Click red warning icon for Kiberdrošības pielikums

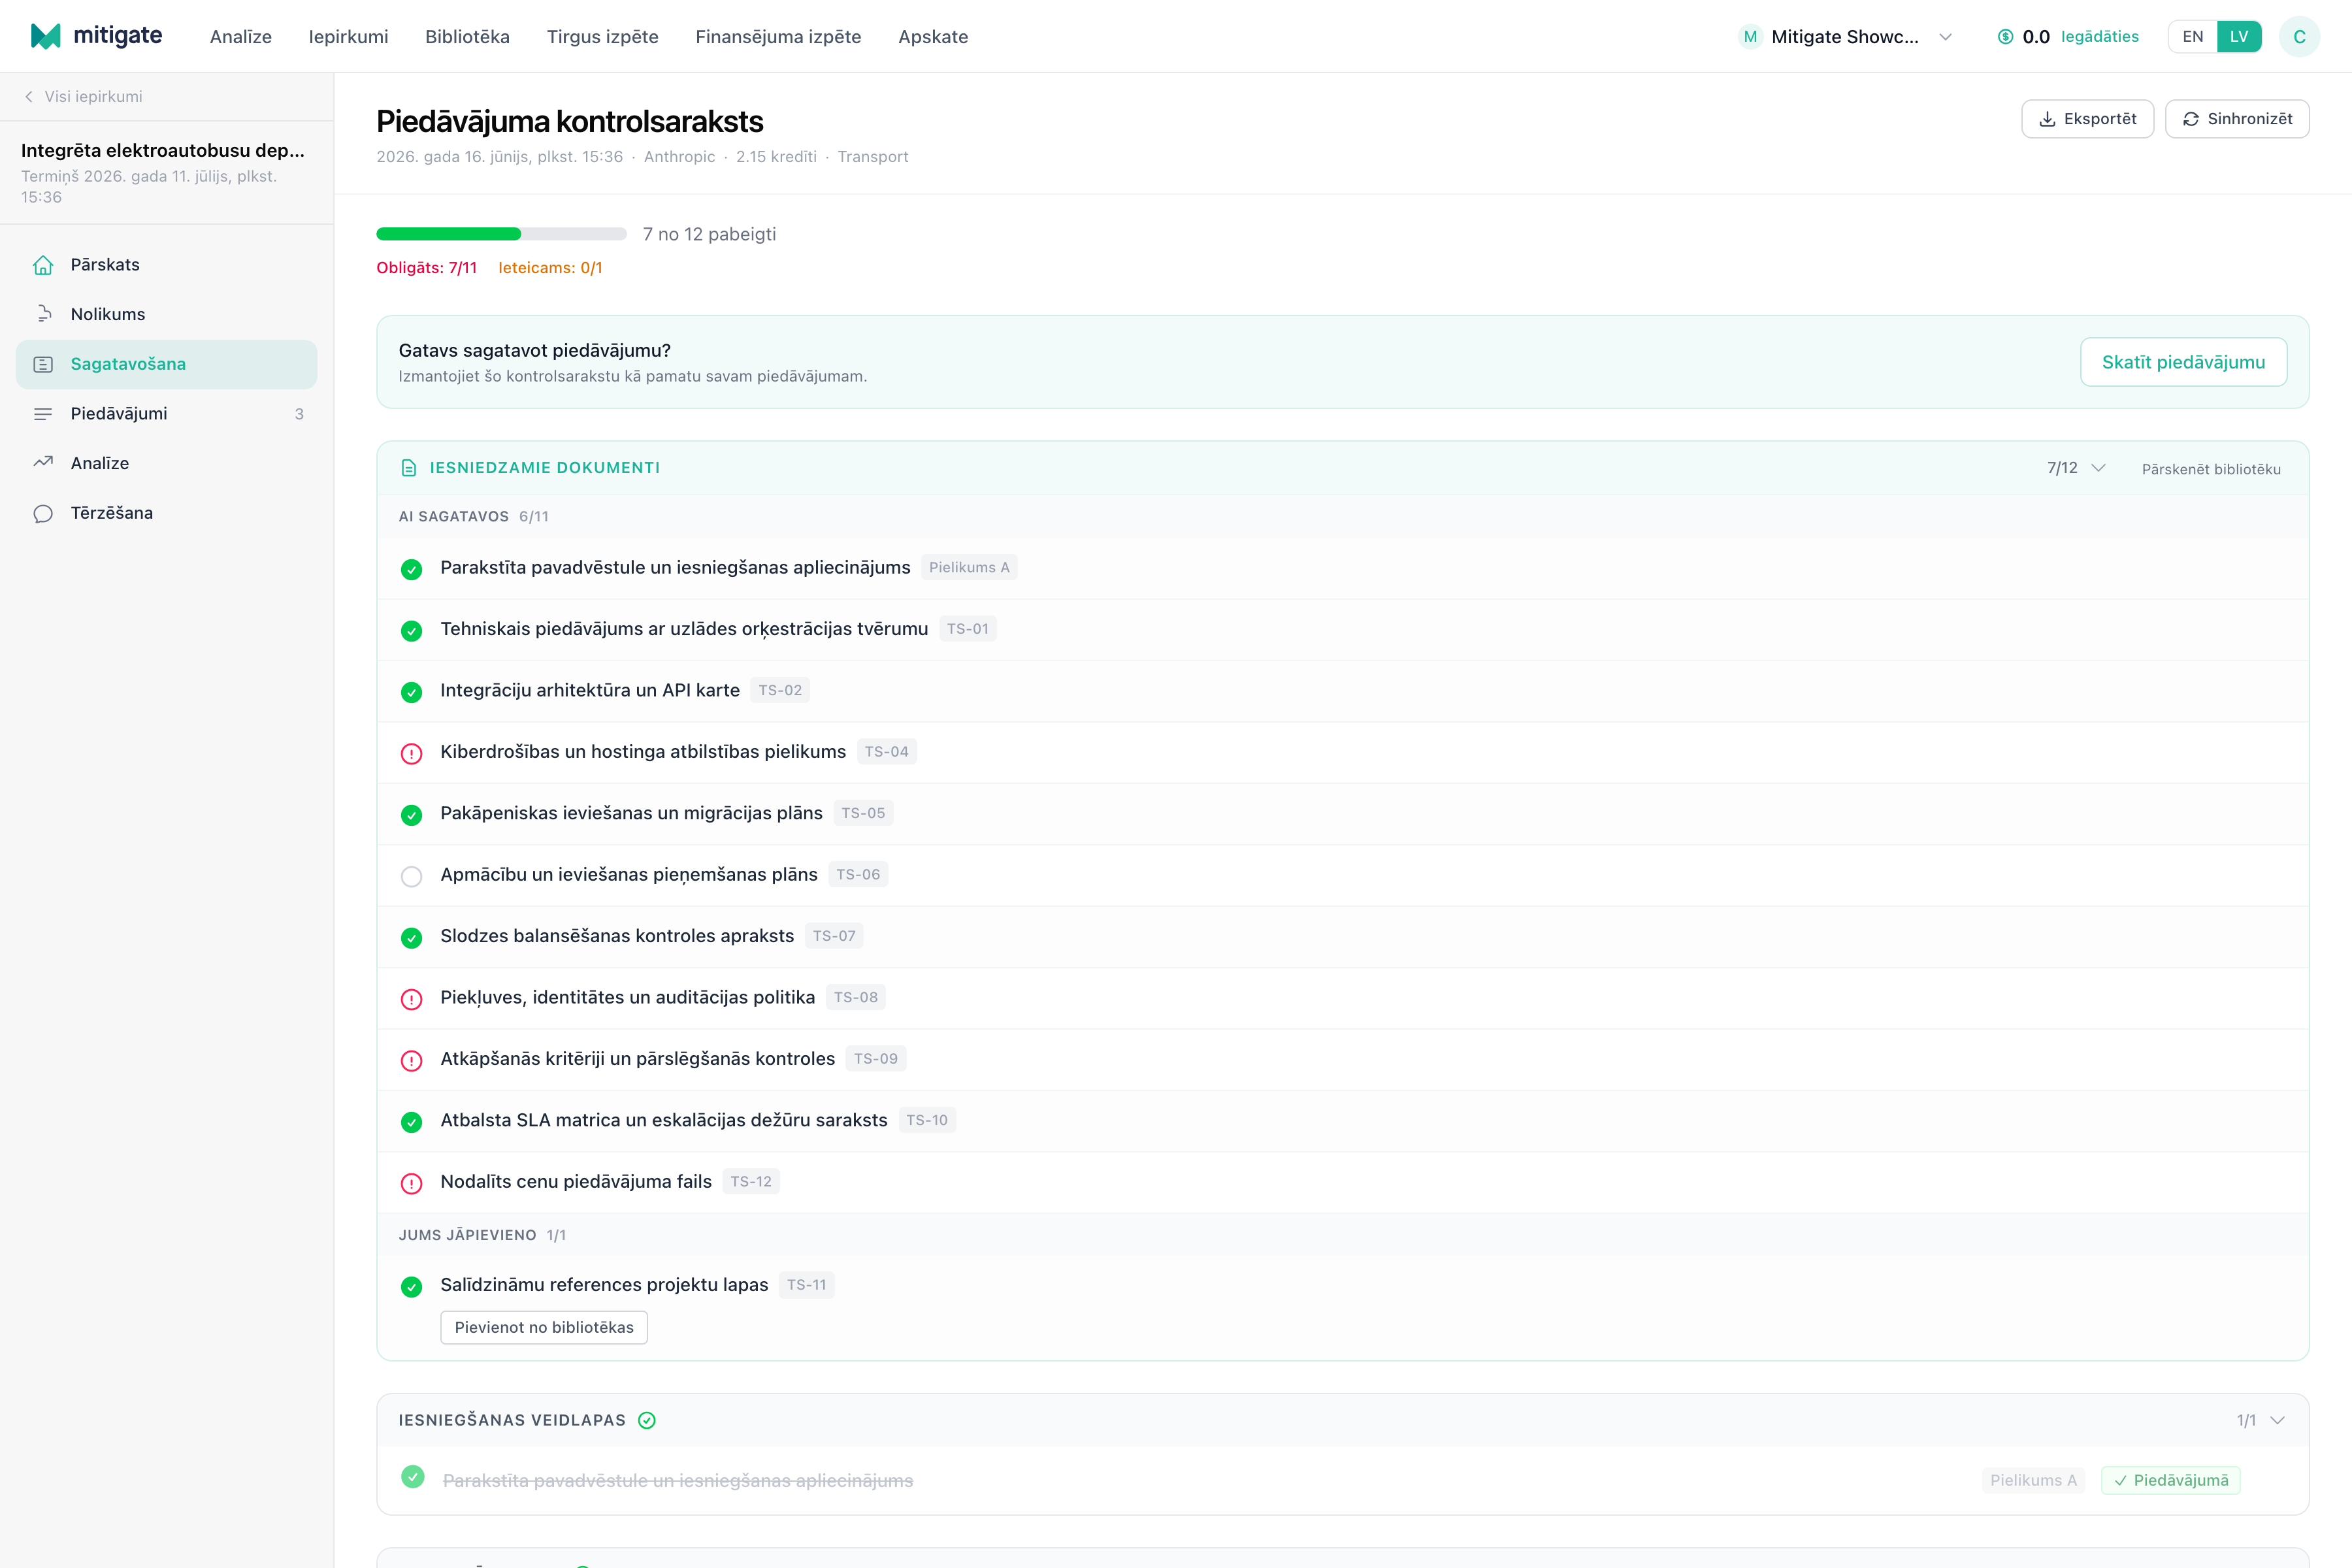pos(411,753)
